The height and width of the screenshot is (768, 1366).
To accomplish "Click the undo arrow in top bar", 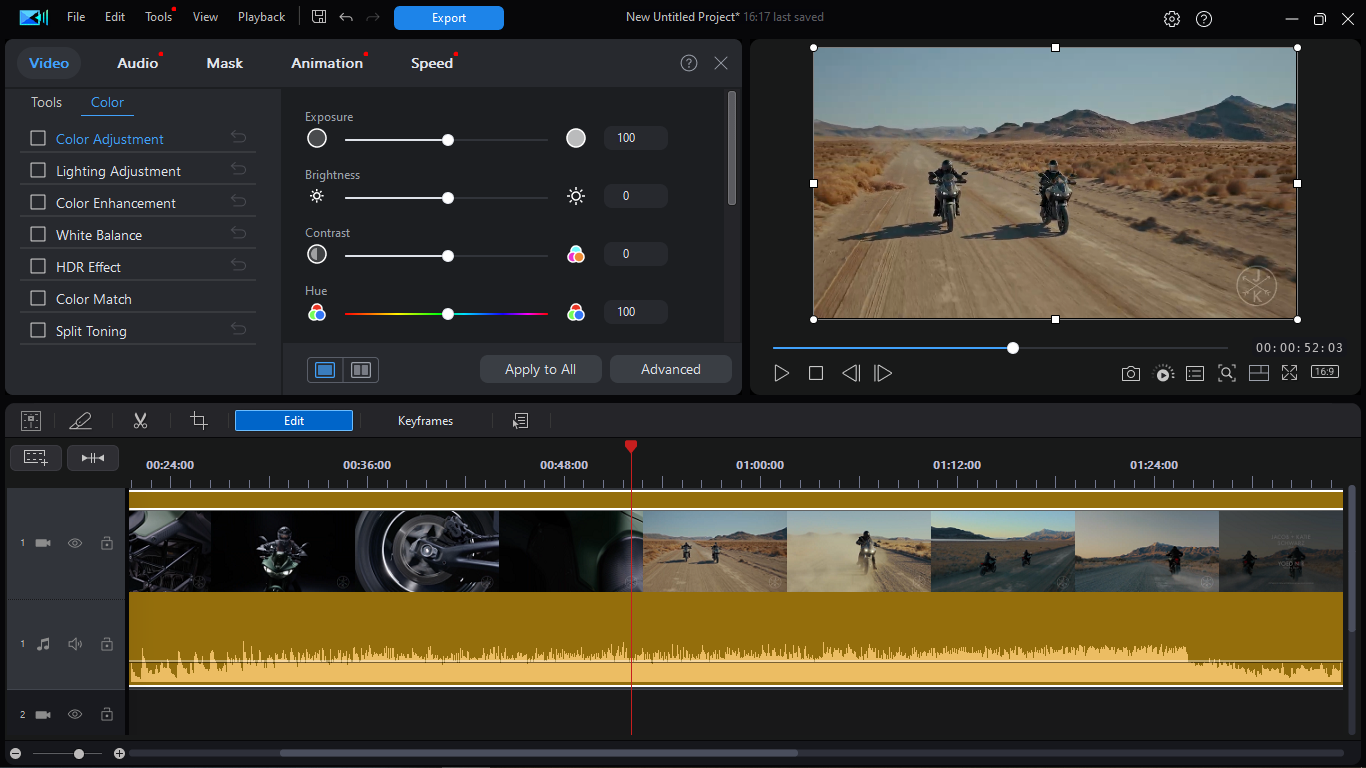I will coord(346,17).
